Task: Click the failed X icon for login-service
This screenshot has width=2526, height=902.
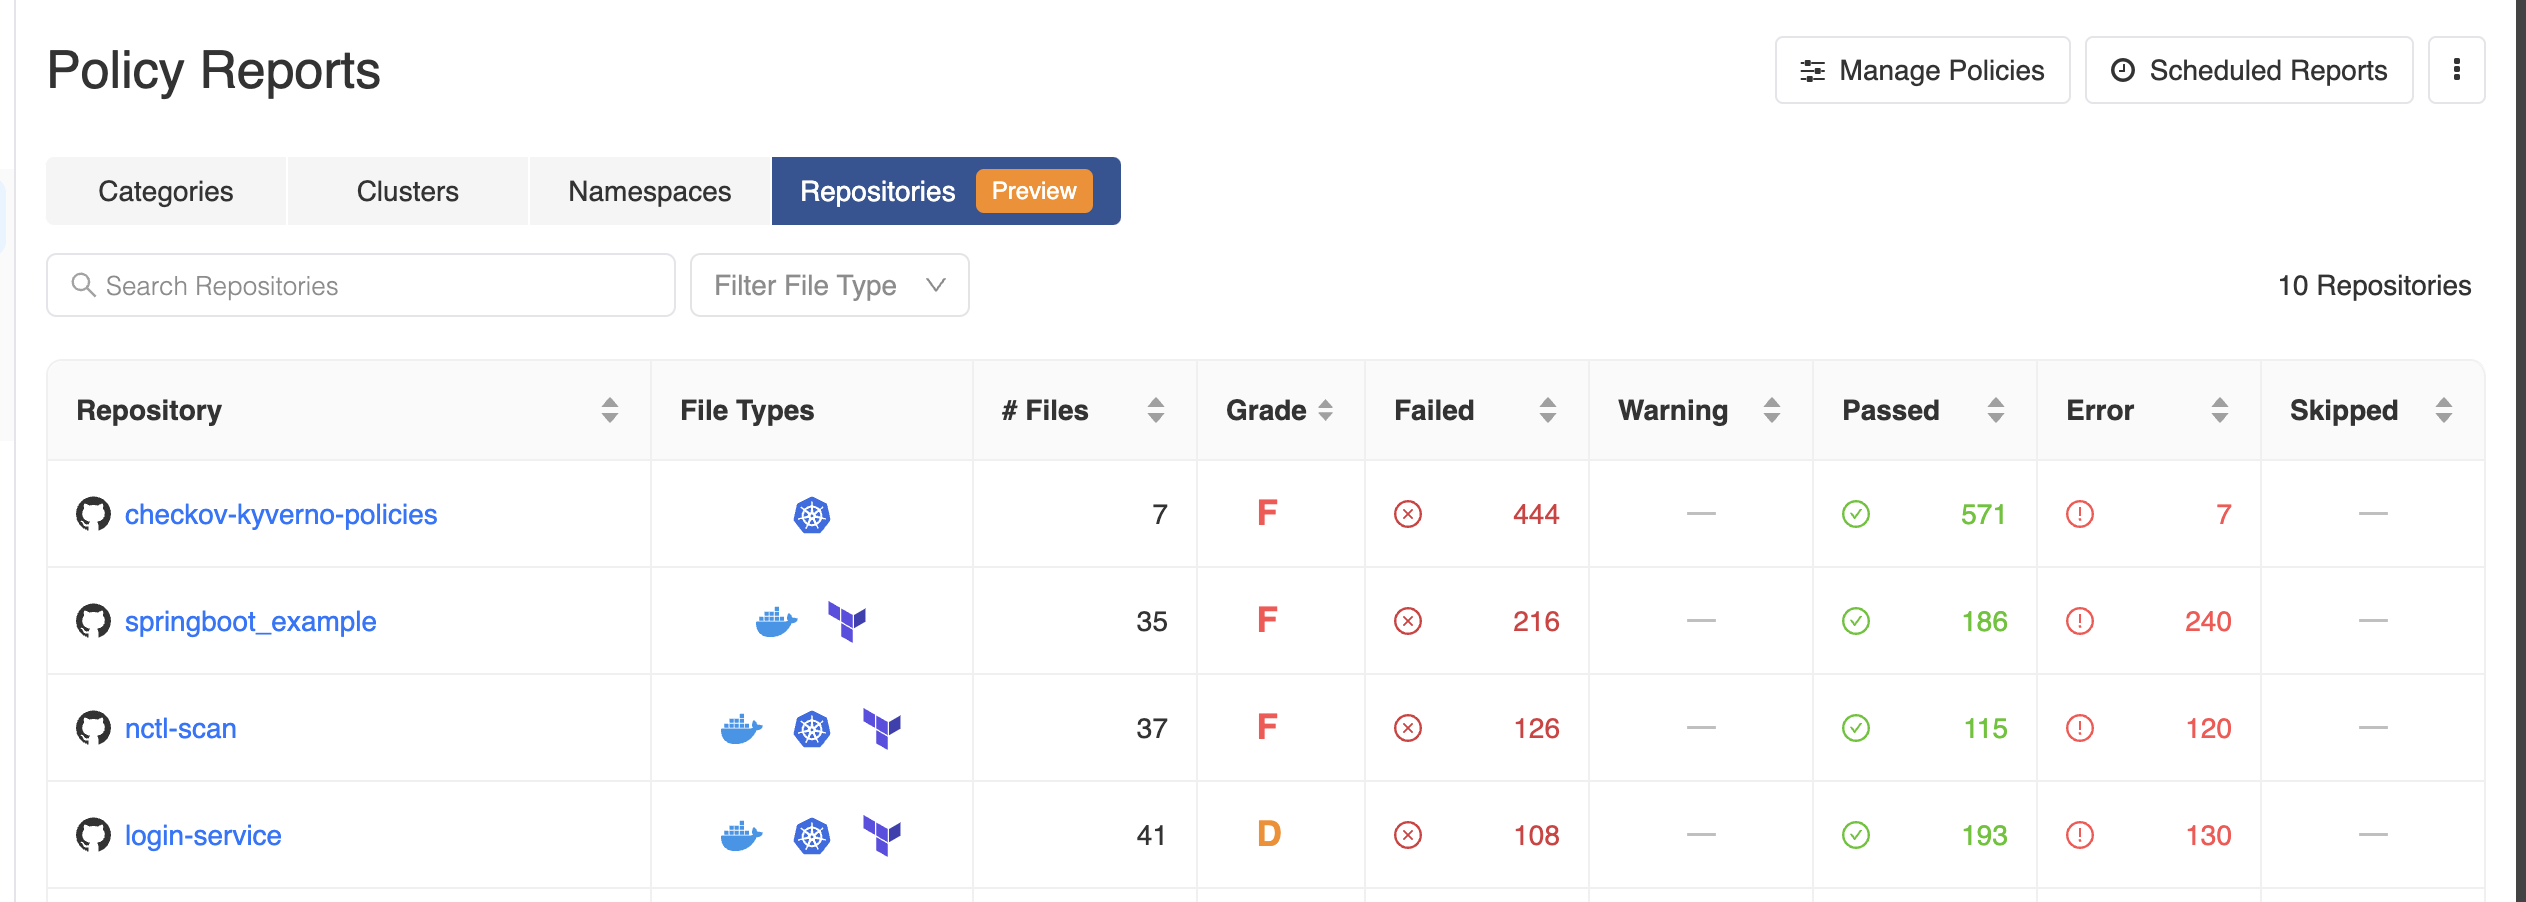Action: (x=1408, y=835)
